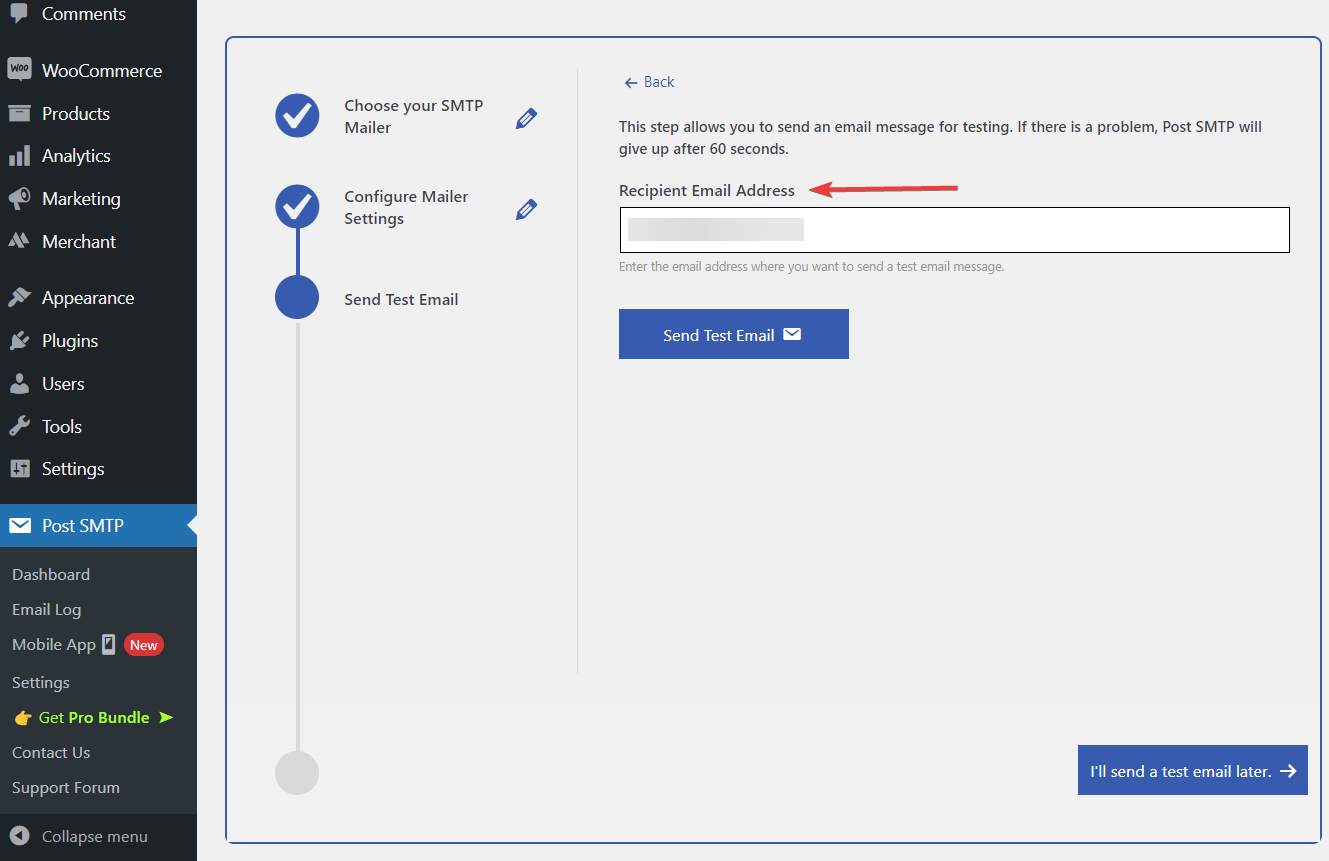Click the final grey step circle
Screen dimensions: 1329x861
tap(297, 773)
